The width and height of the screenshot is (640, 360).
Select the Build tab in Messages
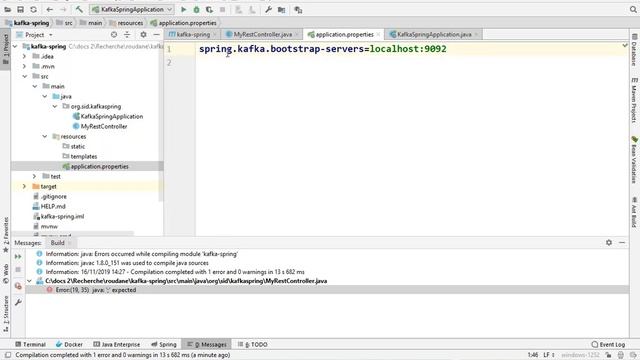coord(57,243)
